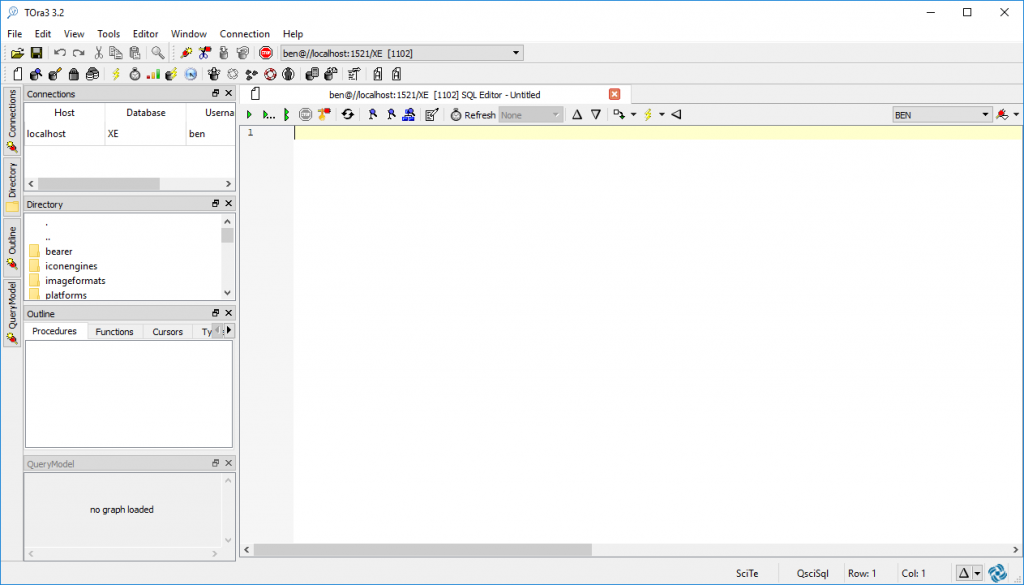The image size is (1024, 585).
Task: Toggle the QueryModel side panel tab
Action: [12, 311]
